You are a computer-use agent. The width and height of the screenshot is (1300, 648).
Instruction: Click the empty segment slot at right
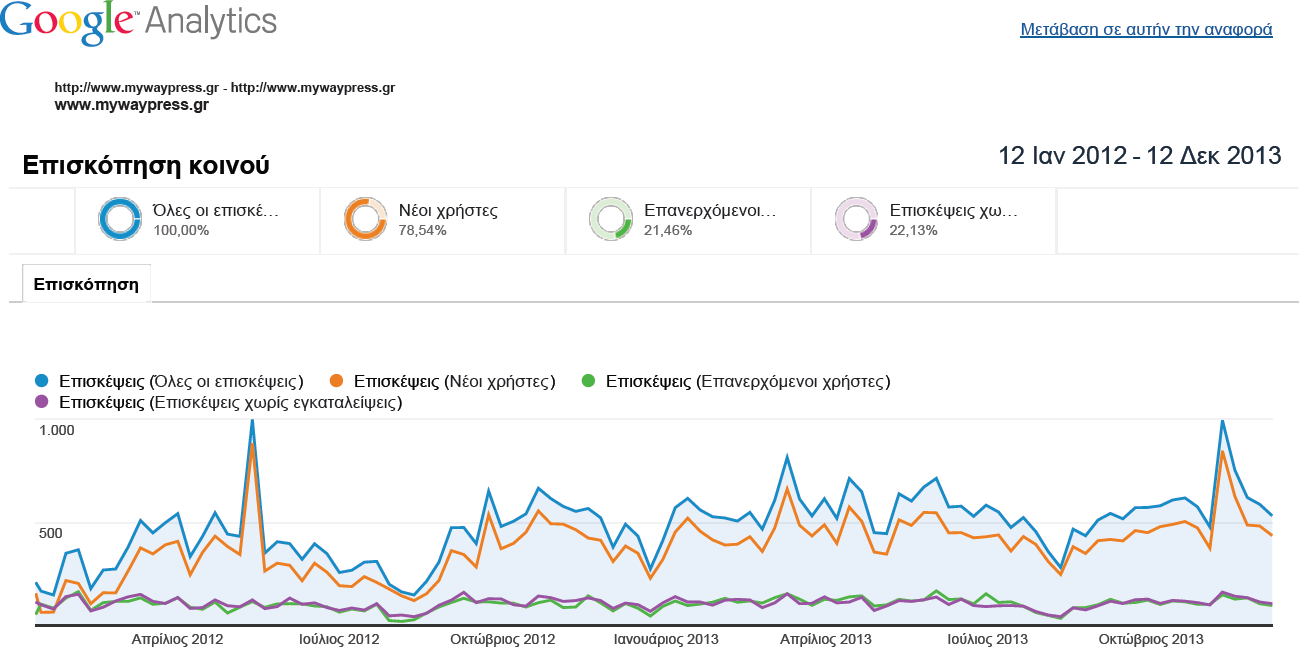1177,220
